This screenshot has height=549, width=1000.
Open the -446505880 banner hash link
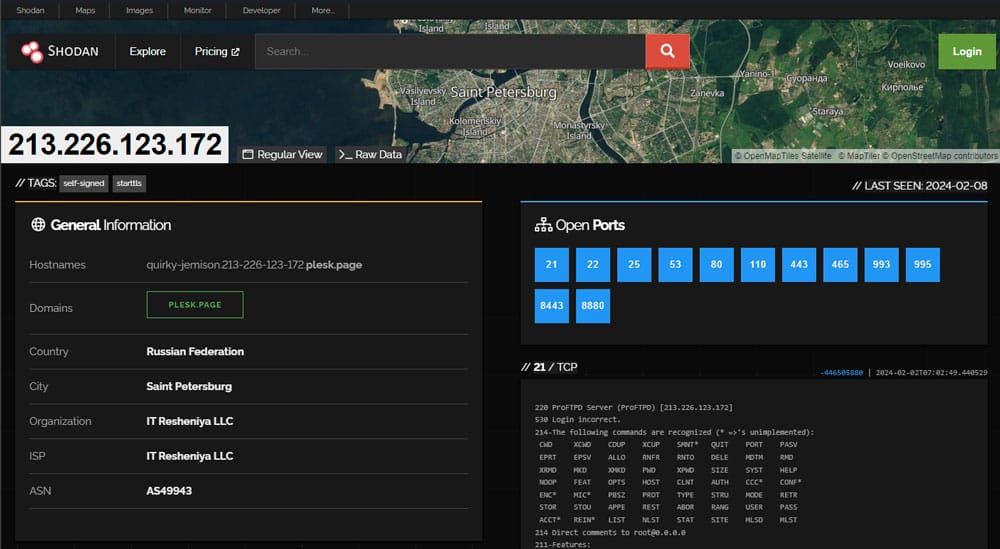point(841,372)
